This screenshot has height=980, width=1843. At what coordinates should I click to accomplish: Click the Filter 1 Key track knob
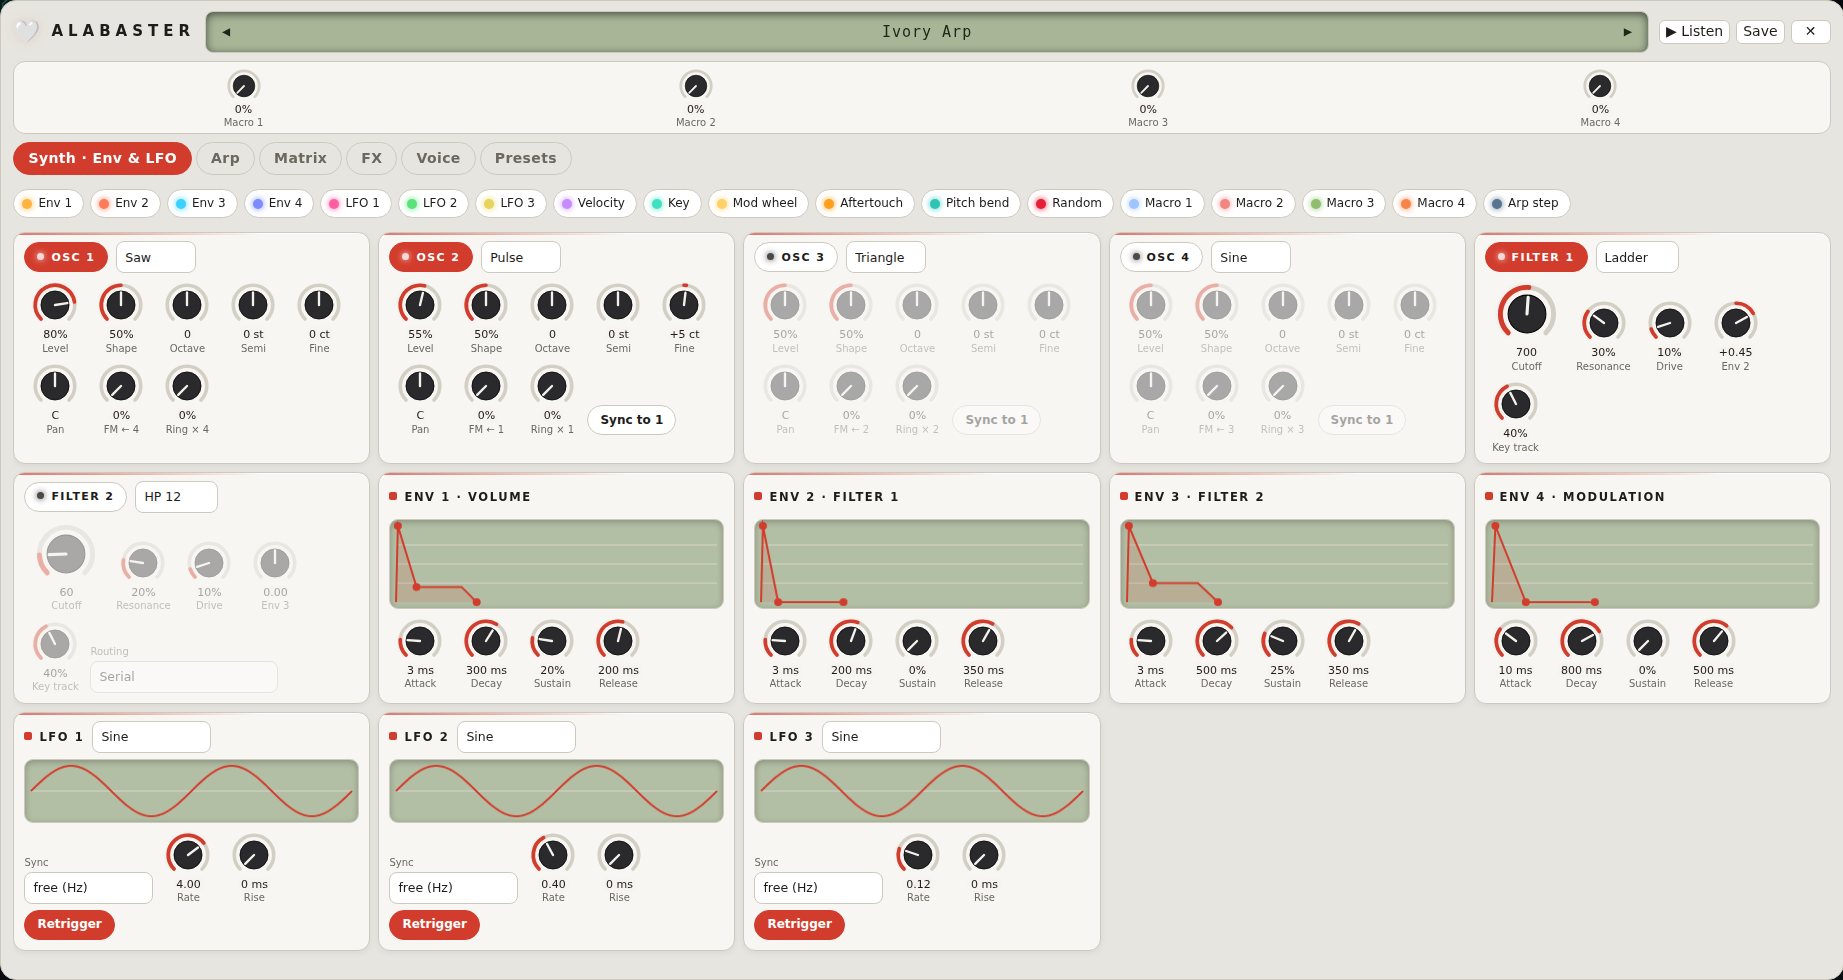[x=1515, y=403]
